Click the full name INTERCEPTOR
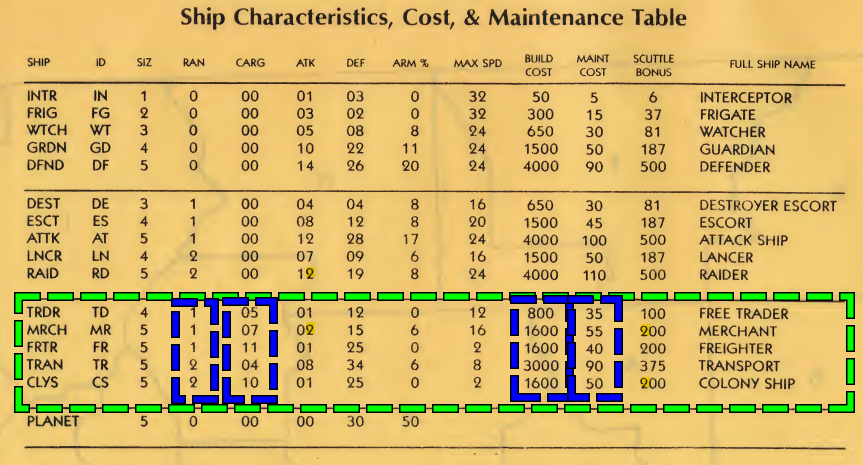Image resolution: width=863 pixels, height=465 pixels. 746,98
